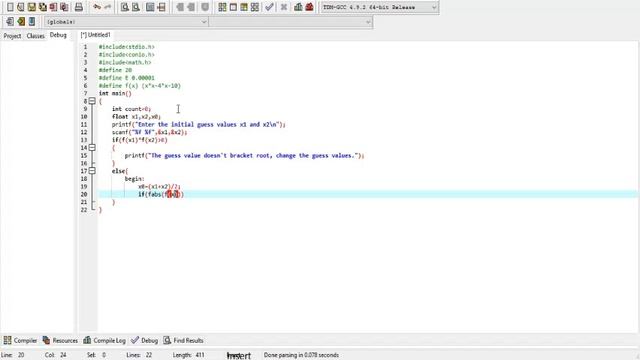Click the Redo toolbar icon
The height and width of the screenshot is (360, 640).
(x=108, y=7)
